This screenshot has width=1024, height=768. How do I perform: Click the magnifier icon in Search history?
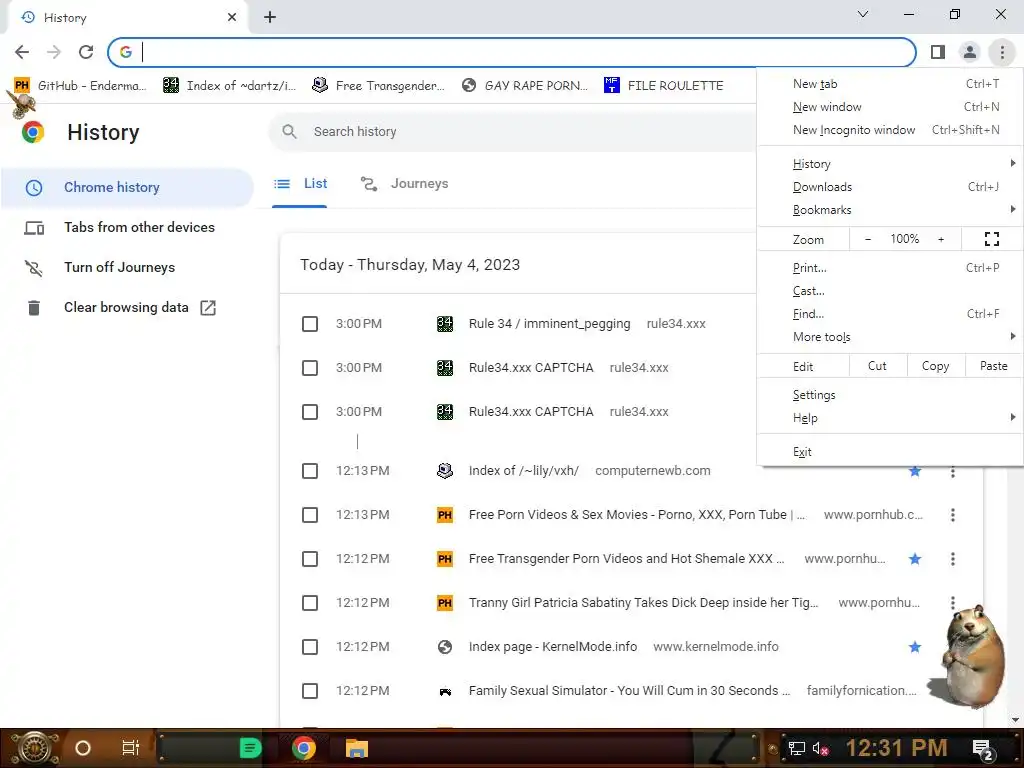(x=289, y=131)
